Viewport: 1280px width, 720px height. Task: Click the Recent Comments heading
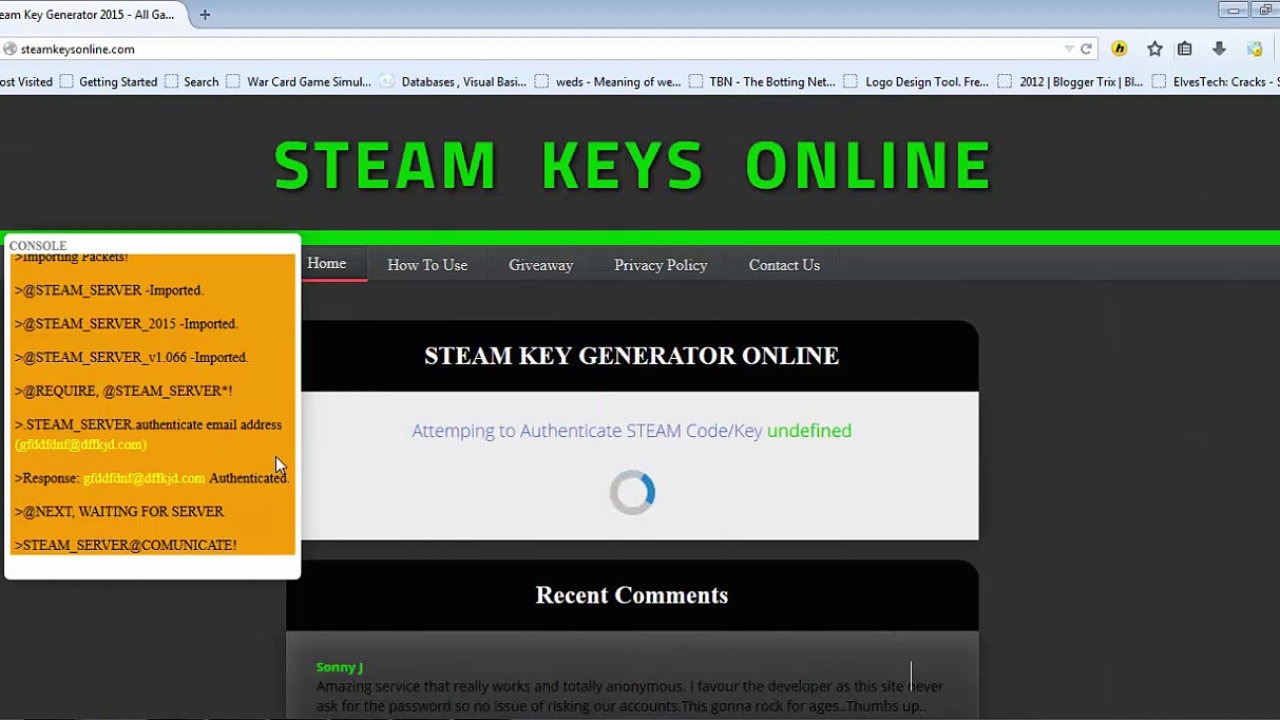pyautogui.click(x=632, y=595)
